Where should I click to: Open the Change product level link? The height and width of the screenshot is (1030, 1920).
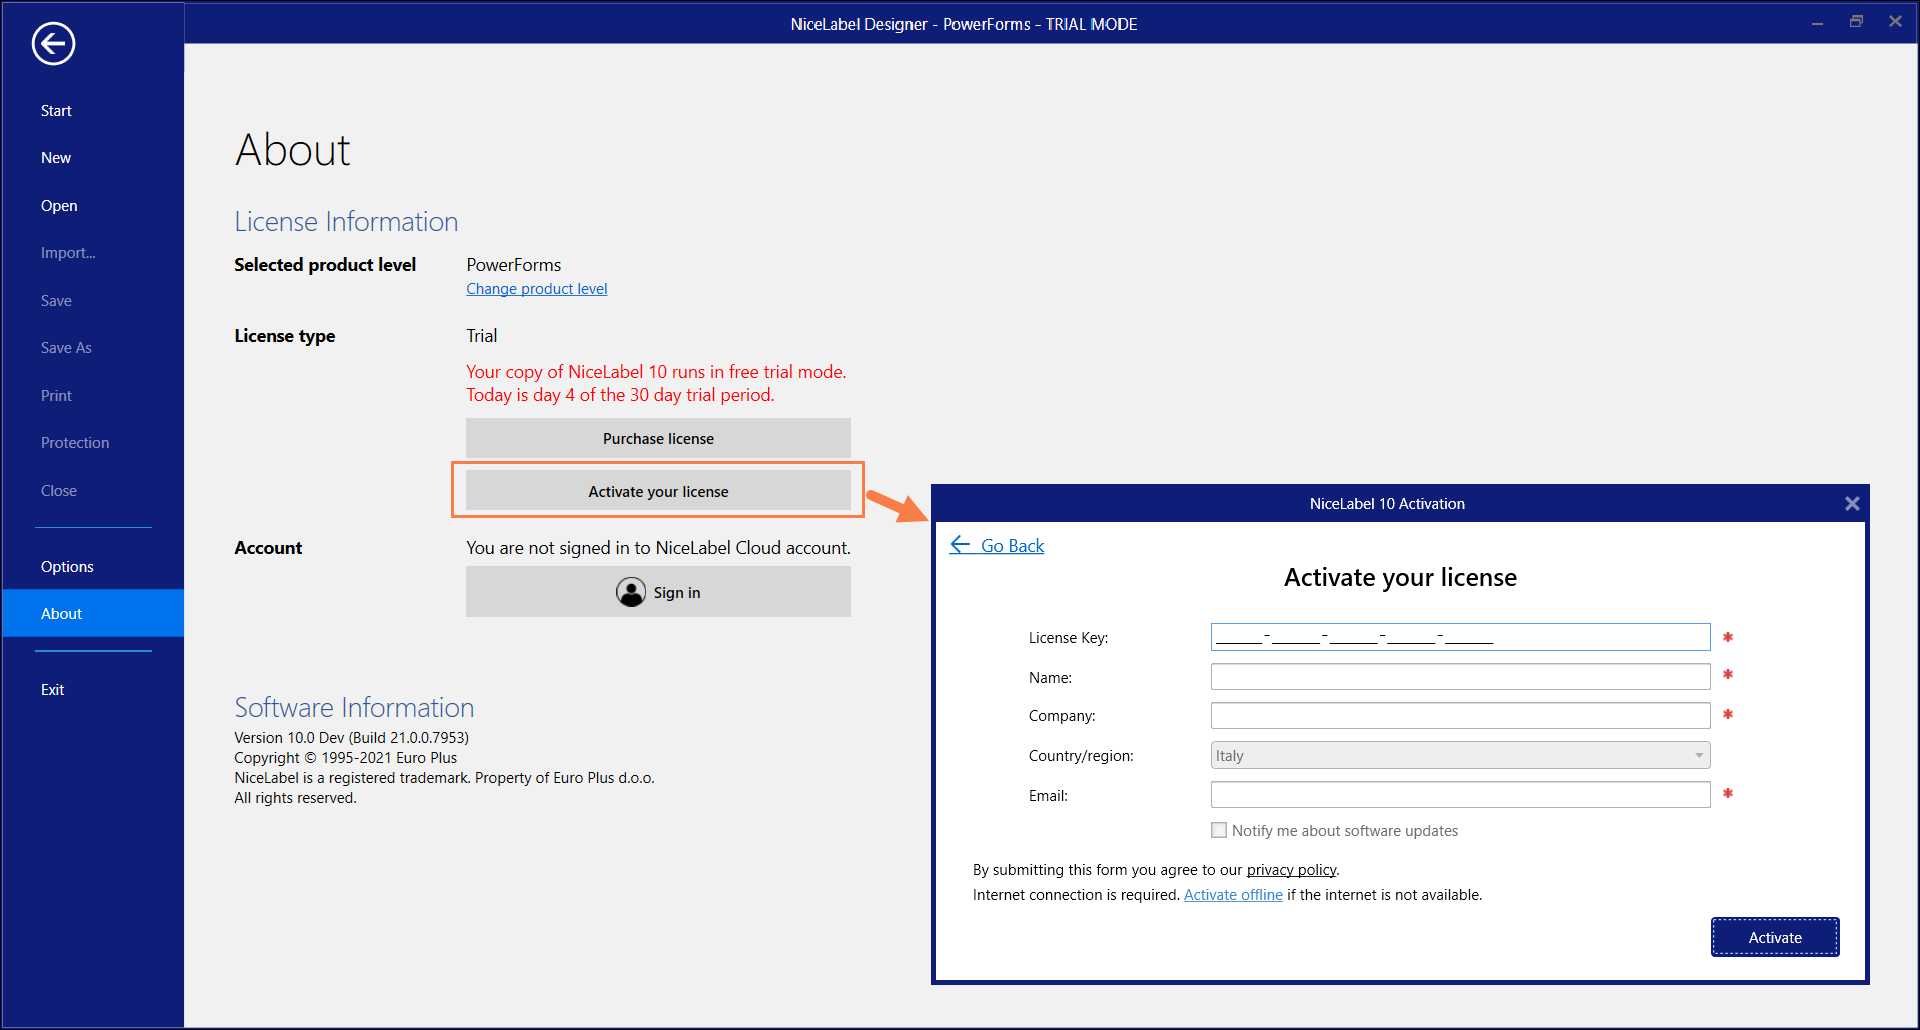pyautogui.click(x=536, y=289)
